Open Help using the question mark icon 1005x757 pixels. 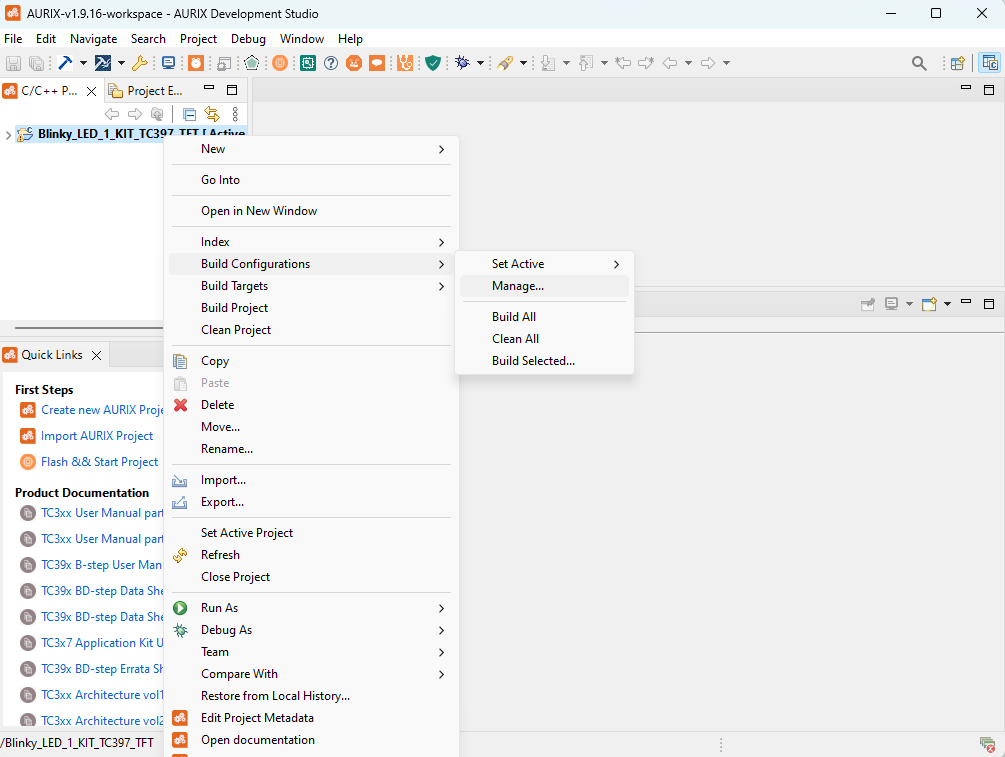(x=331, y=62)
